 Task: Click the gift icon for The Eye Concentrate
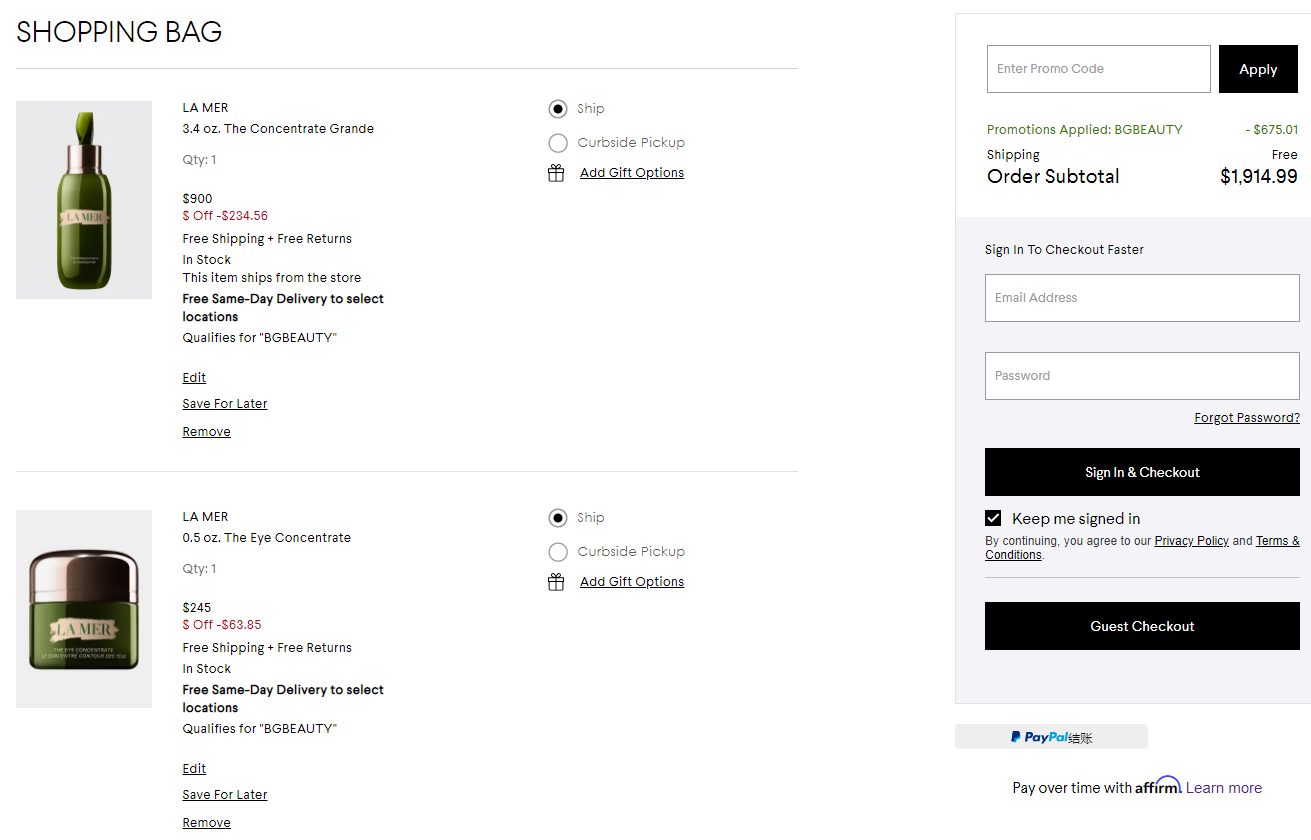(x=556, y=582)
